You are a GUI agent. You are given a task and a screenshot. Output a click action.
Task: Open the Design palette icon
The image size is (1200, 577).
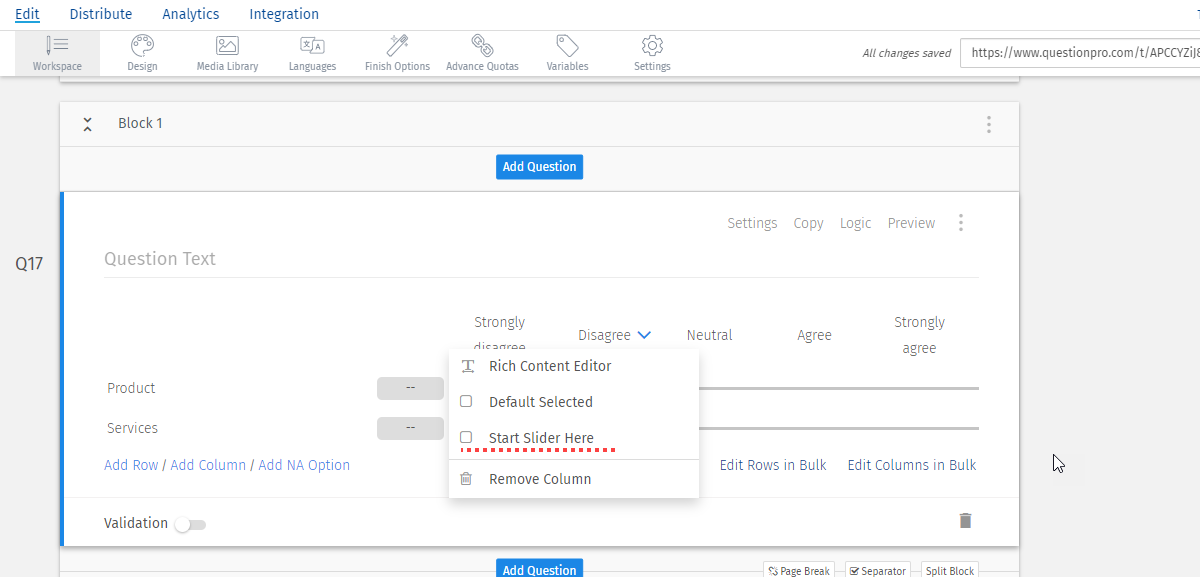pyautogui.click(x=142, y=46)
